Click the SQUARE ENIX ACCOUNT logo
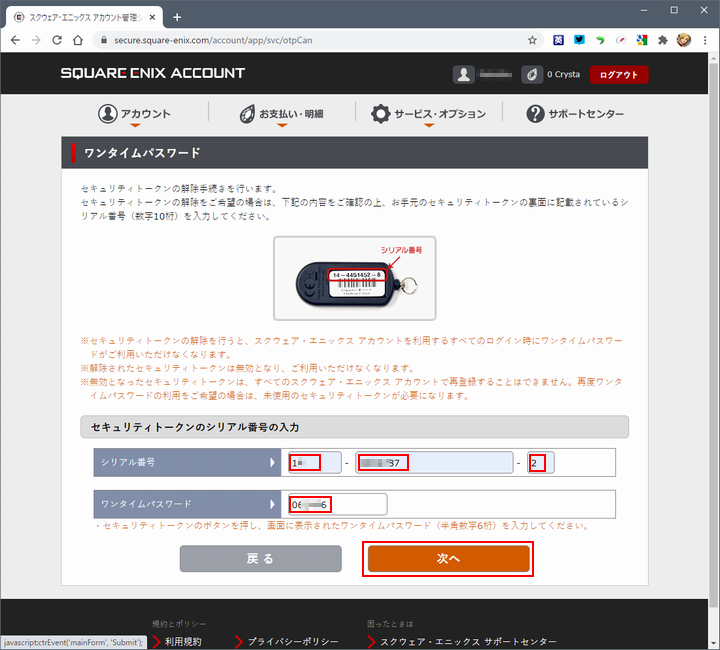 click(153, 73)
